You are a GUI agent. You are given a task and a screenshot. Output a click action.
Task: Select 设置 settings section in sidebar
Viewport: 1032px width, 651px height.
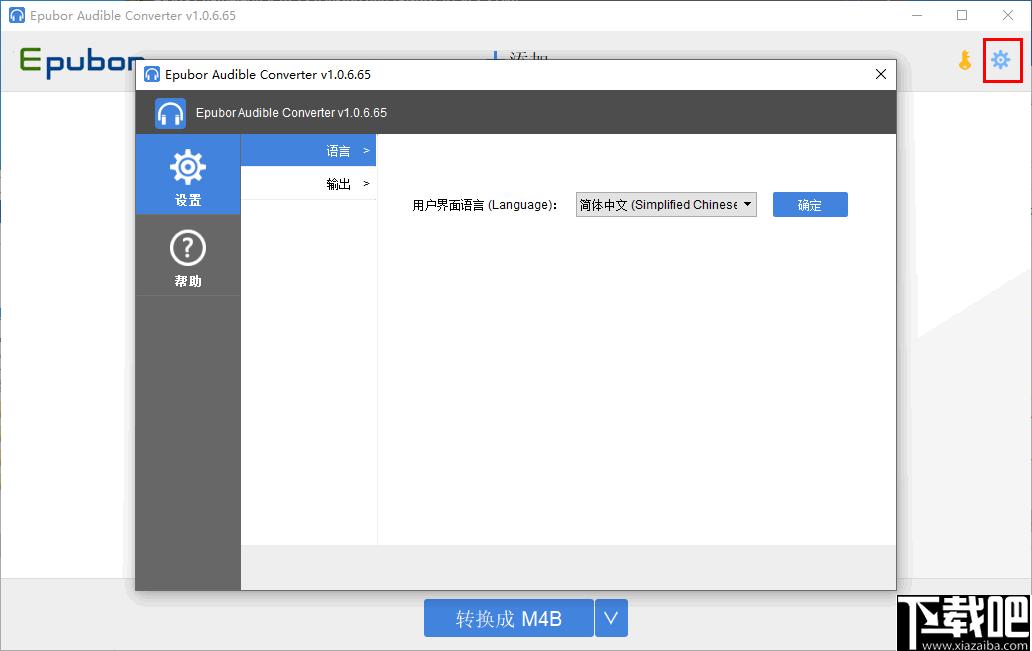[188, 174]
